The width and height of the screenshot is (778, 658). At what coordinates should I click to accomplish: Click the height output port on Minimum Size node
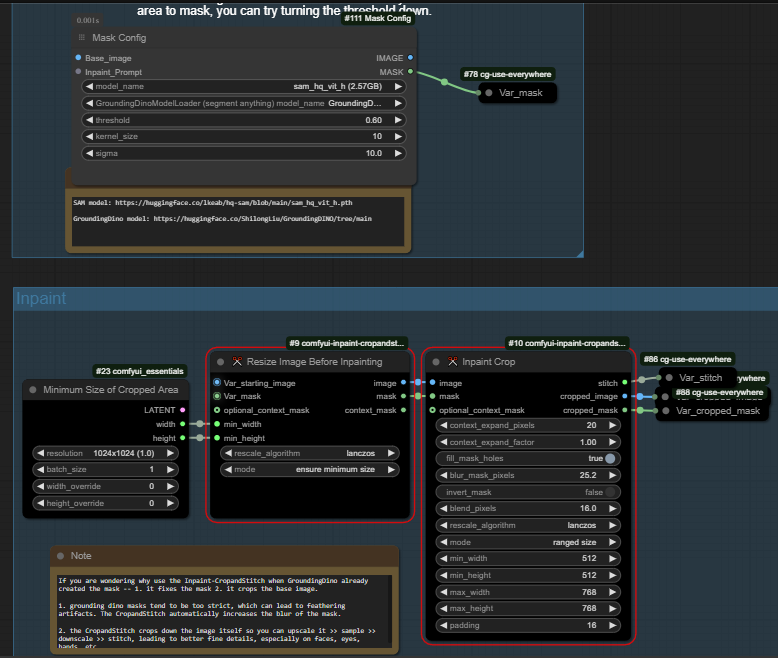tap(183, 438)
